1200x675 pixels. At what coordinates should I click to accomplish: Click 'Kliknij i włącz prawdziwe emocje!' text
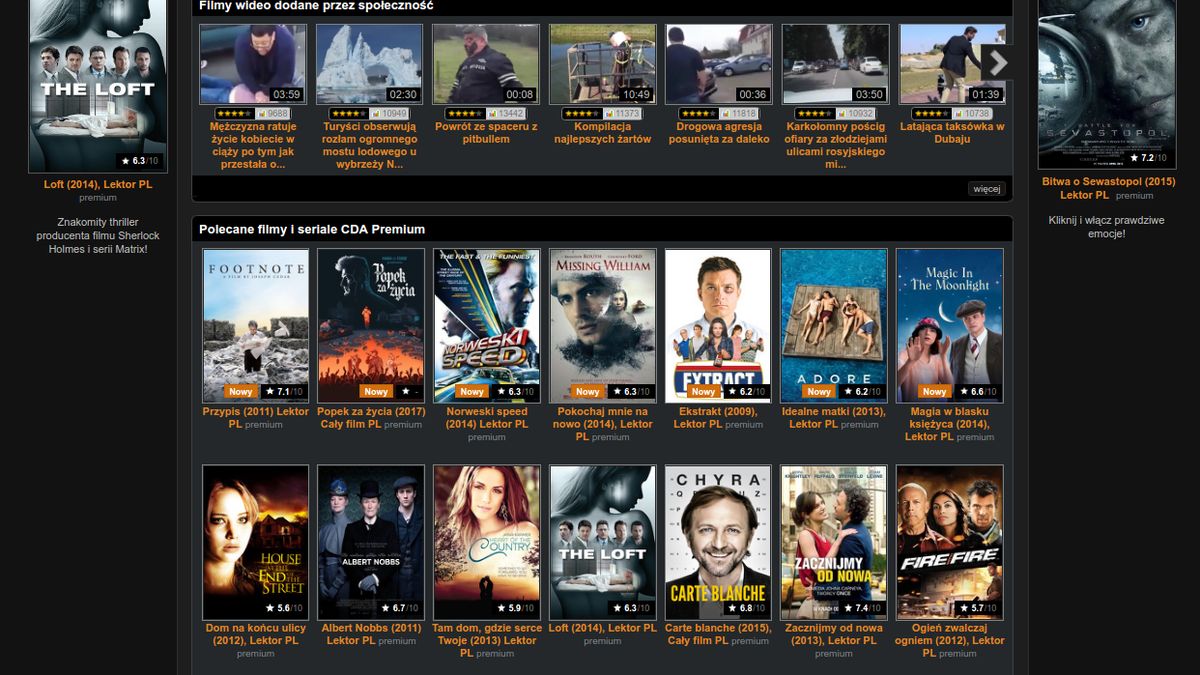point(1106,226)
